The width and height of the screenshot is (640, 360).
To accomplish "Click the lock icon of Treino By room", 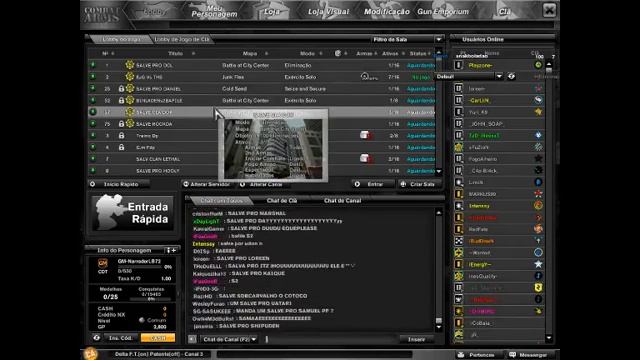I will pyautogui.click(x=121, y=136).
